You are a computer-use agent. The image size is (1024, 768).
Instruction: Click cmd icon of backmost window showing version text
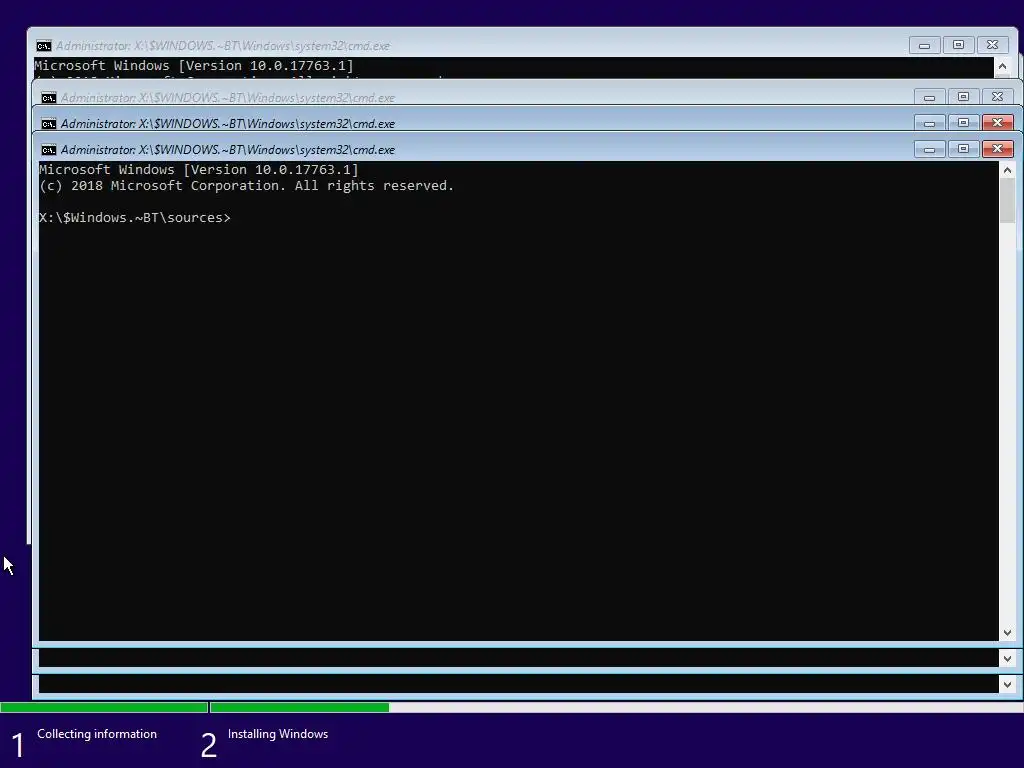44,46
